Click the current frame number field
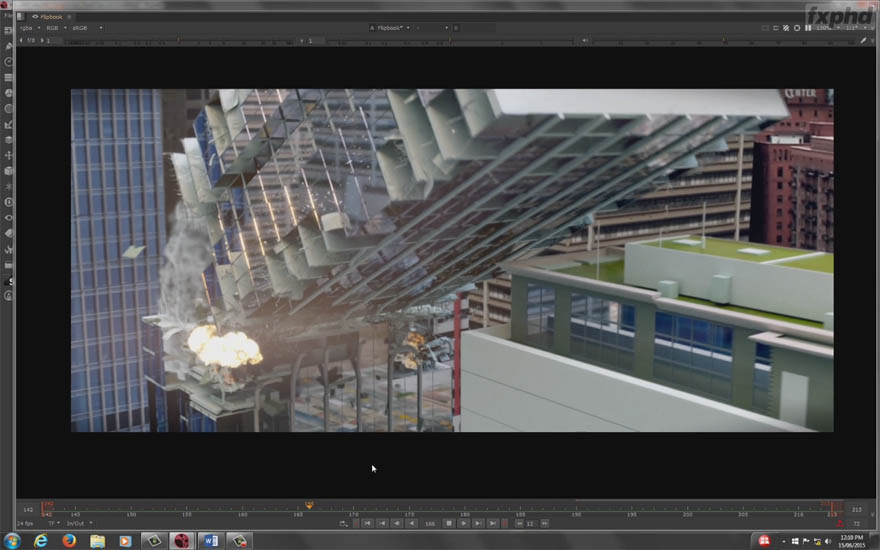This screenshot has width=880, height=550. 430,524
